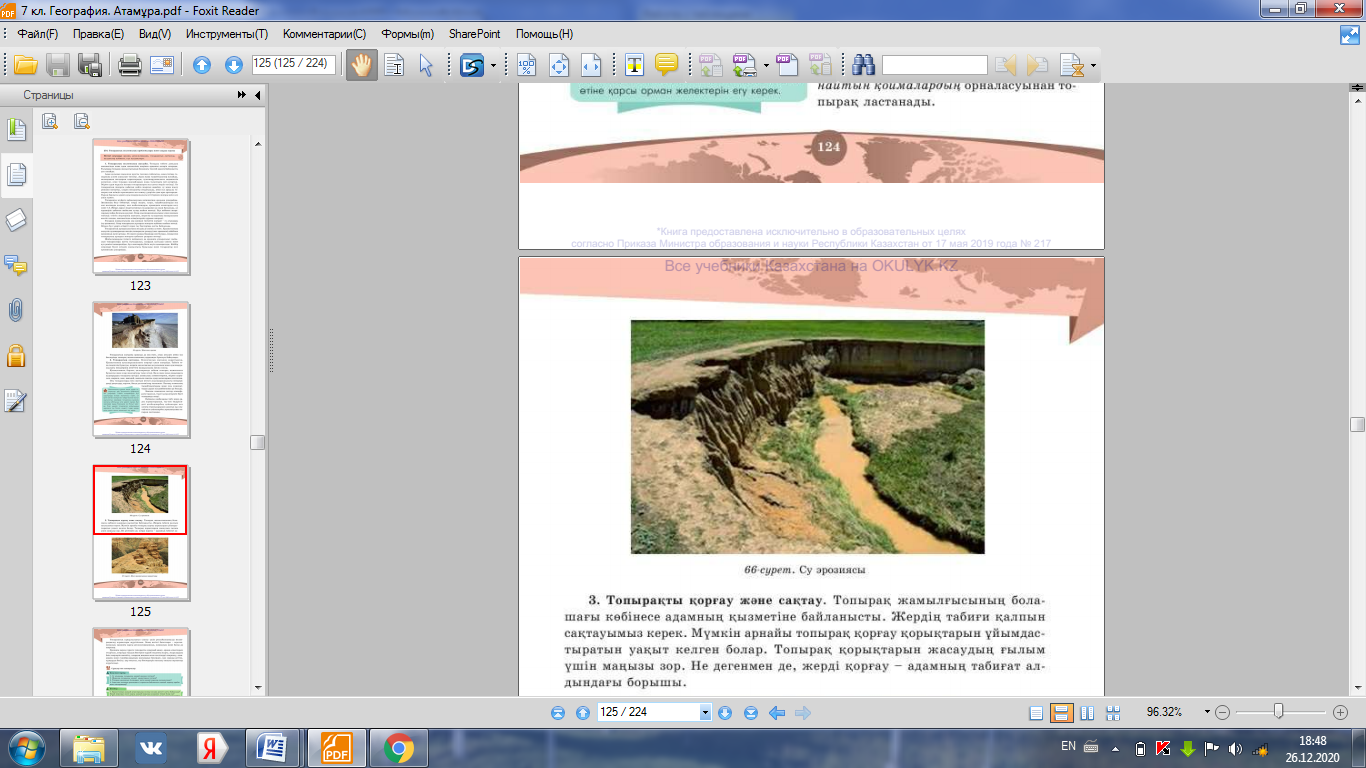Open the Layers panel in sidebar

click(x=17, y=220)
